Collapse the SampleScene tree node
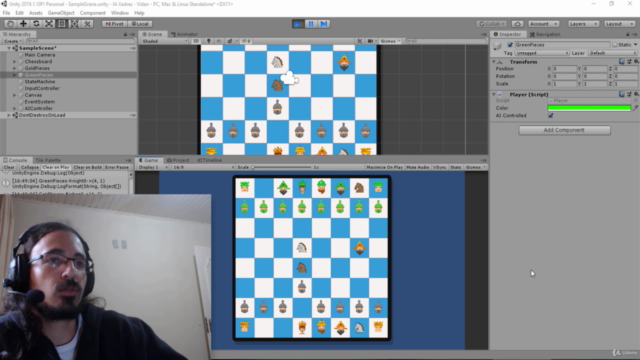640x360 pixels. tap(9, 48)
